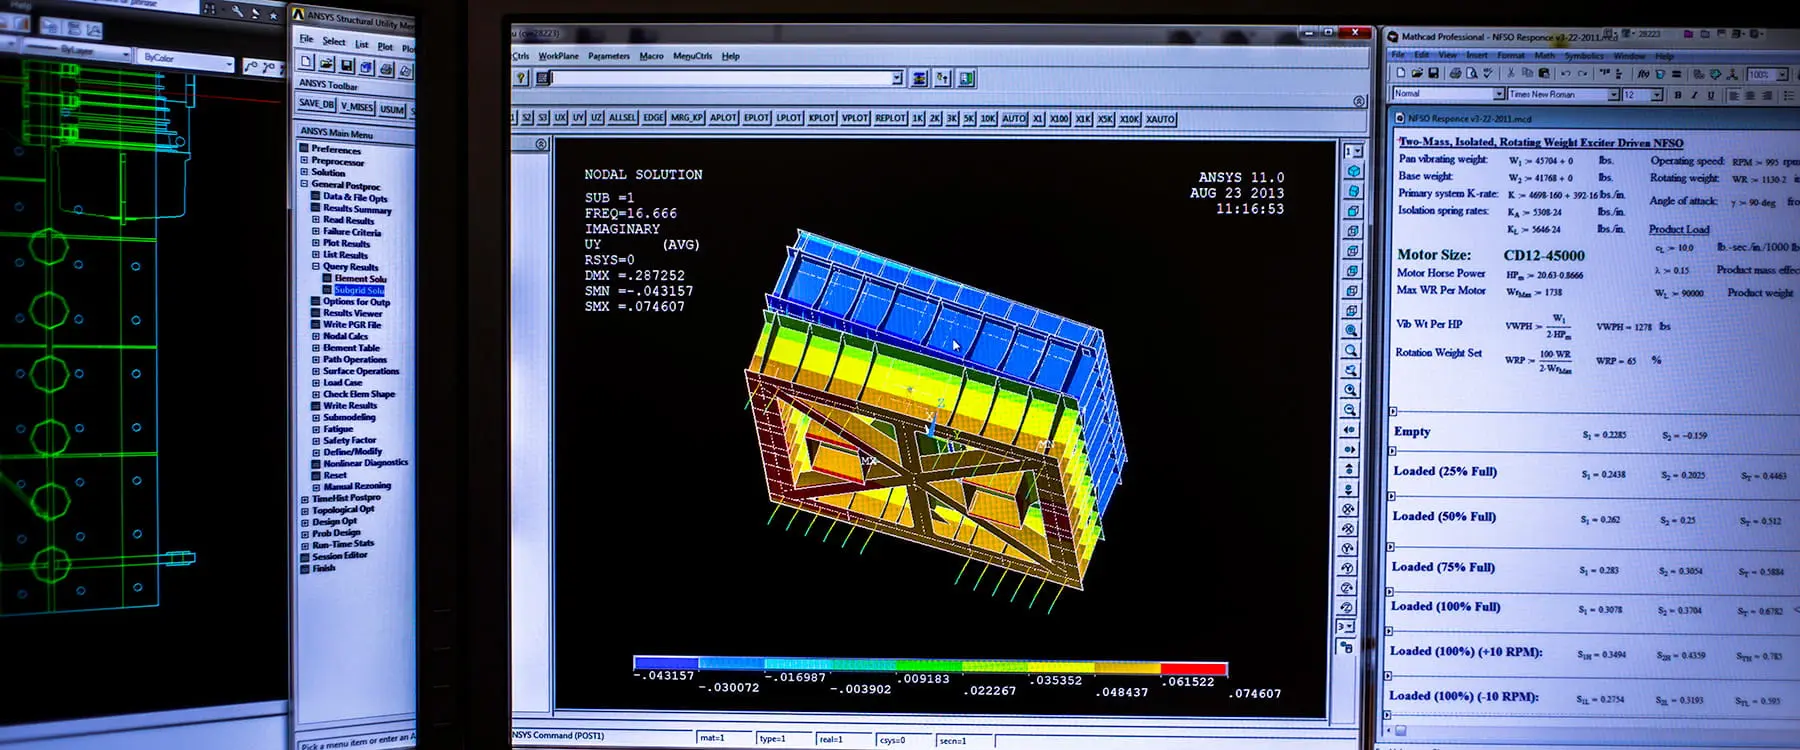The width and height of the screenshot is (1800, 750).
Task: Open the Times New Roman font dropdown
Action: pos(1613,94)
